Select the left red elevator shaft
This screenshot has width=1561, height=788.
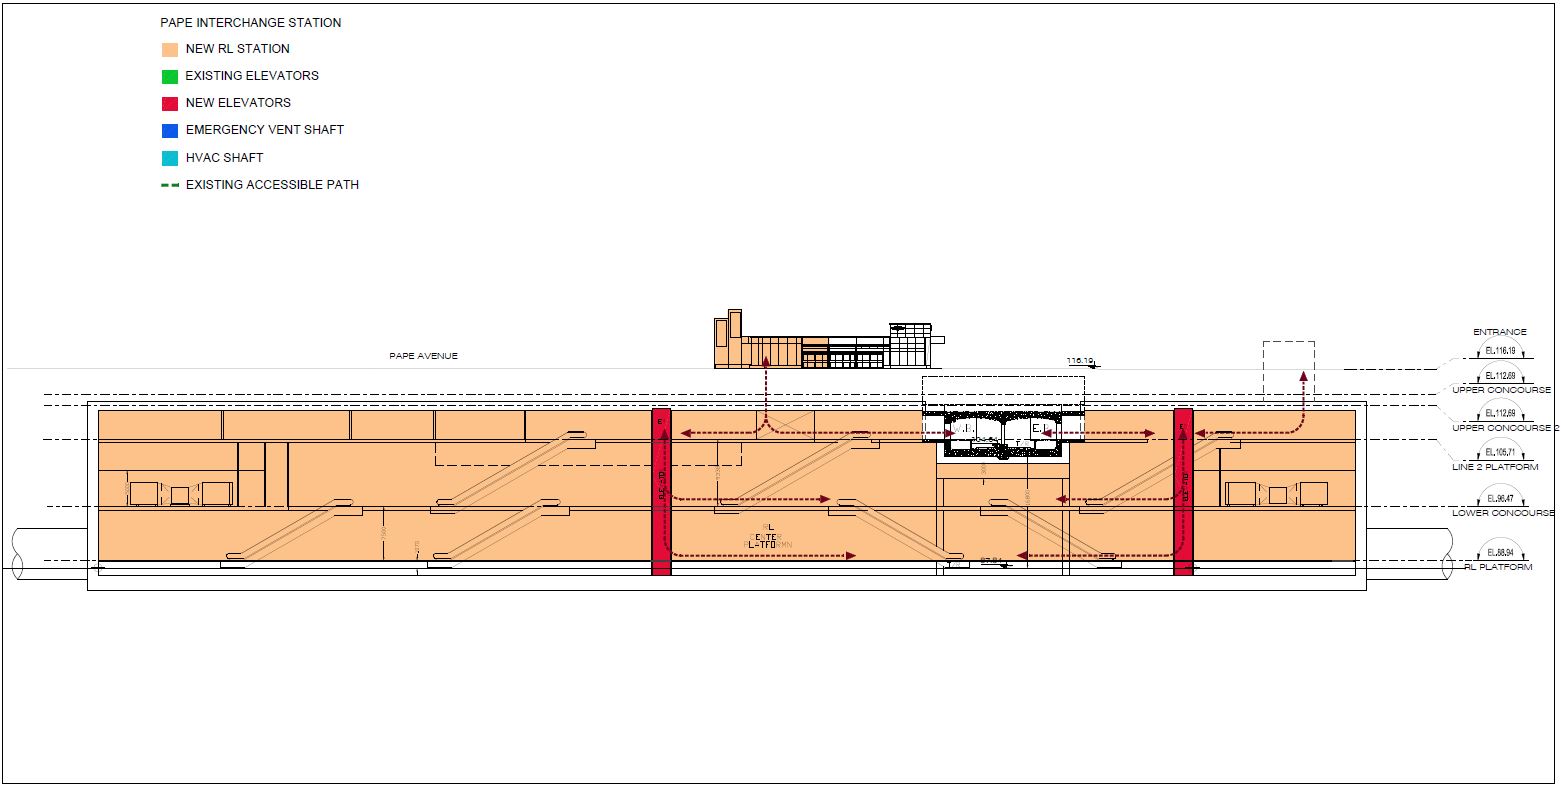pyautogui.click(x=661, y=491)
